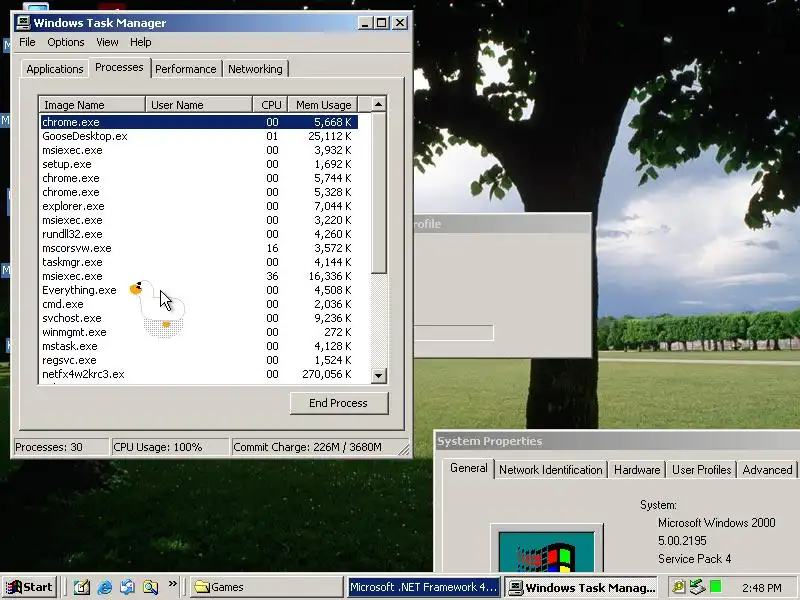Click the Windows Task Manager taskbar button
Image resolution: width=800 pixels, height=600 pixels.
(582, 588)
